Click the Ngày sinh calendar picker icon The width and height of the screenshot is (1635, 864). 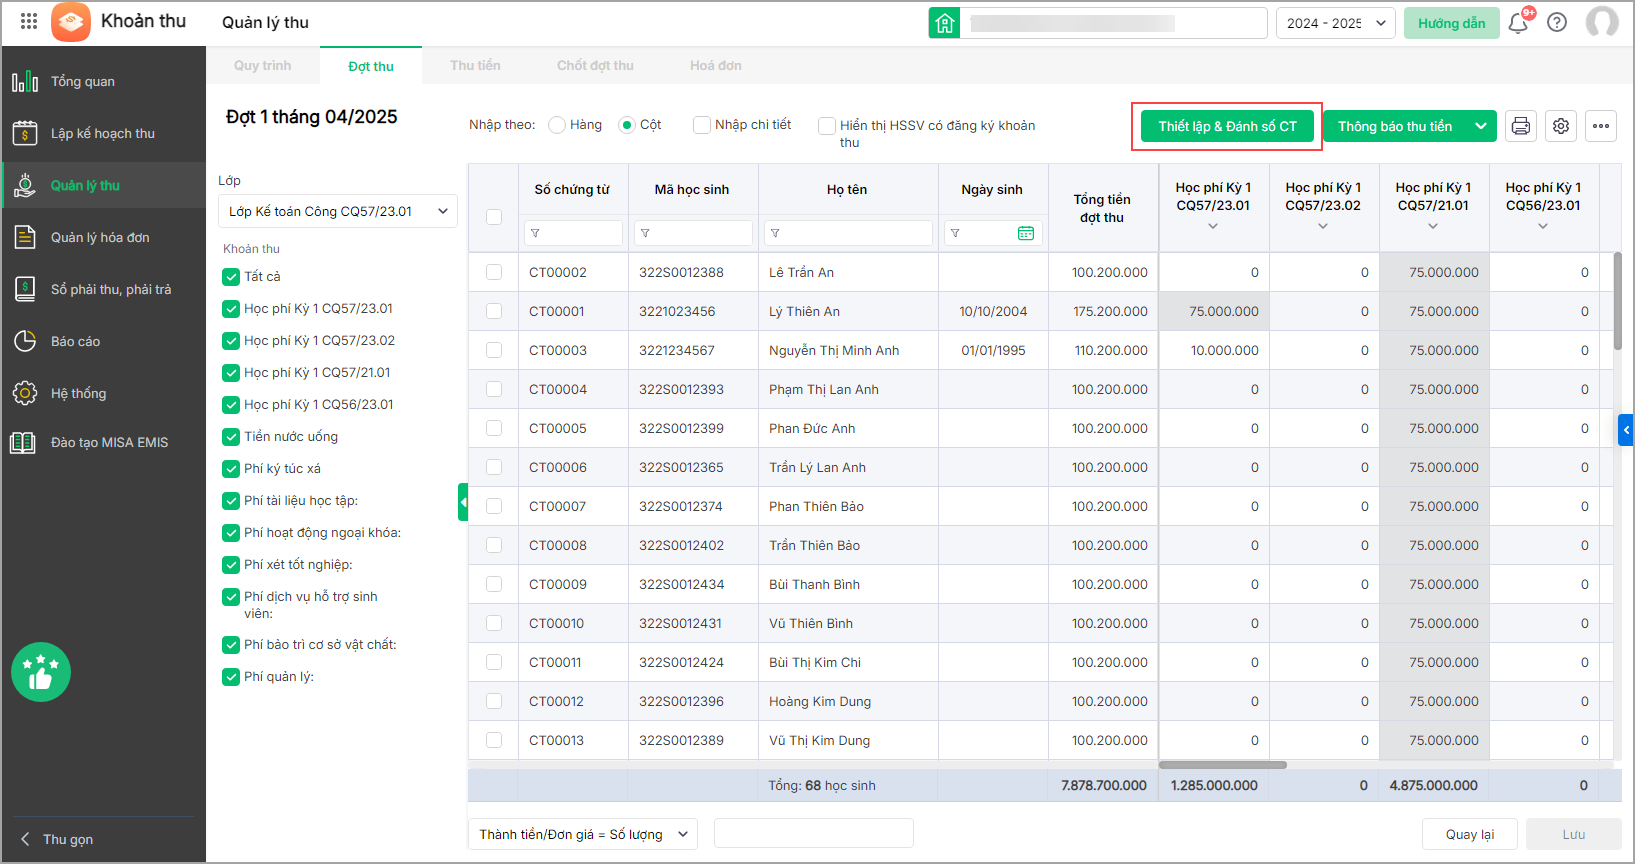tap(1026, 233)
